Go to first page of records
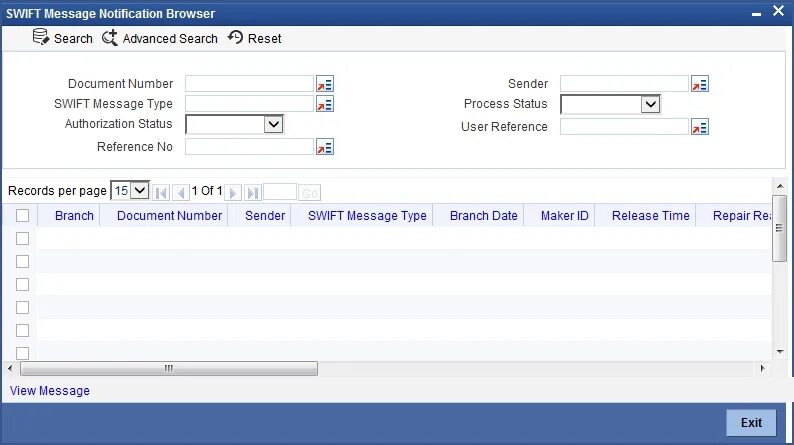The height and width of the screenshot is (445, 794). coord(161,192)
